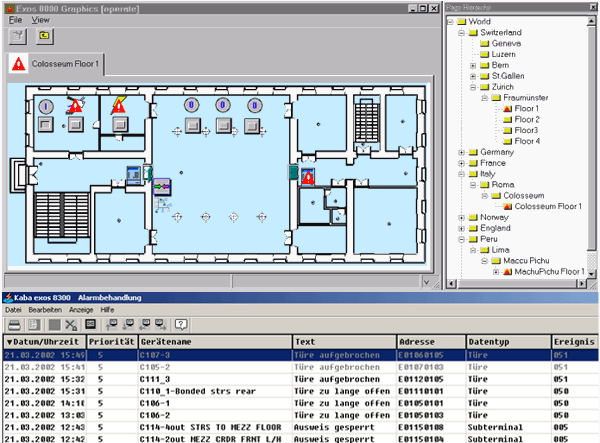This screenshot has height=443, width=600.
Task: Collapse the World tree node
Action: point(450,22)
